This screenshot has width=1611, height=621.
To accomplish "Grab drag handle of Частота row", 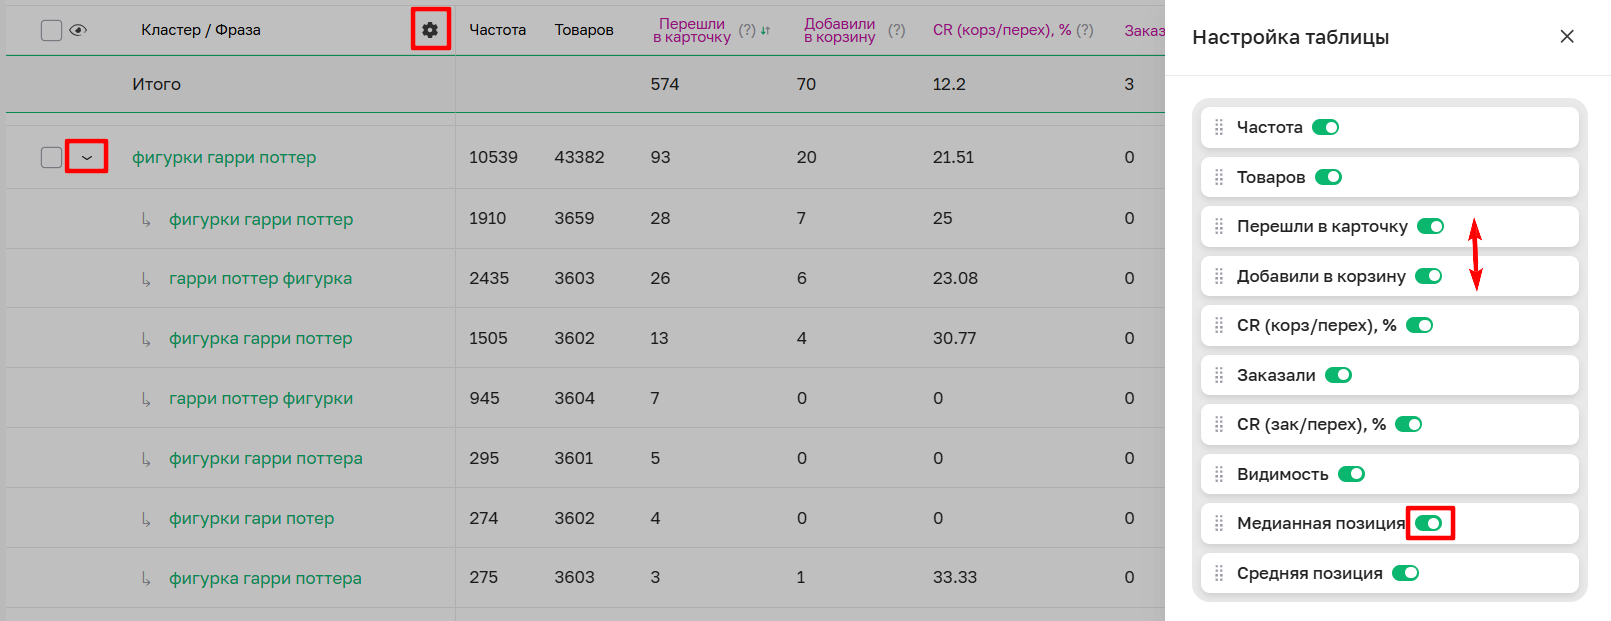I will pos(1219,127).
